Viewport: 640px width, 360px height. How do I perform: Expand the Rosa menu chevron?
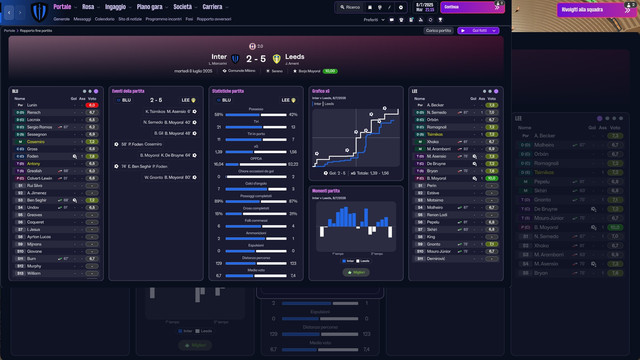(98, 7)
